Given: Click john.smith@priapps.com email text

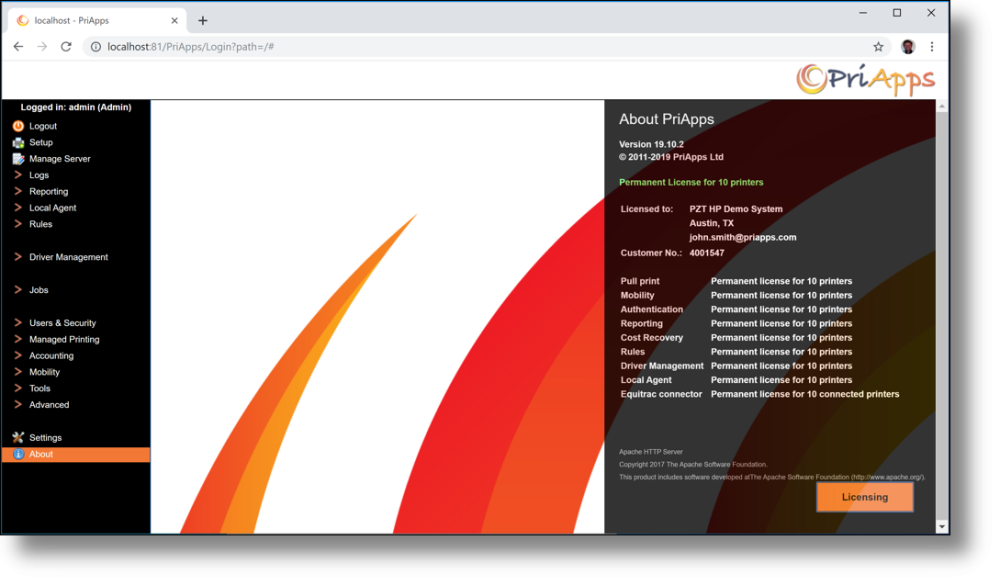Looking at the screenshot, I should tap(742, 237).
